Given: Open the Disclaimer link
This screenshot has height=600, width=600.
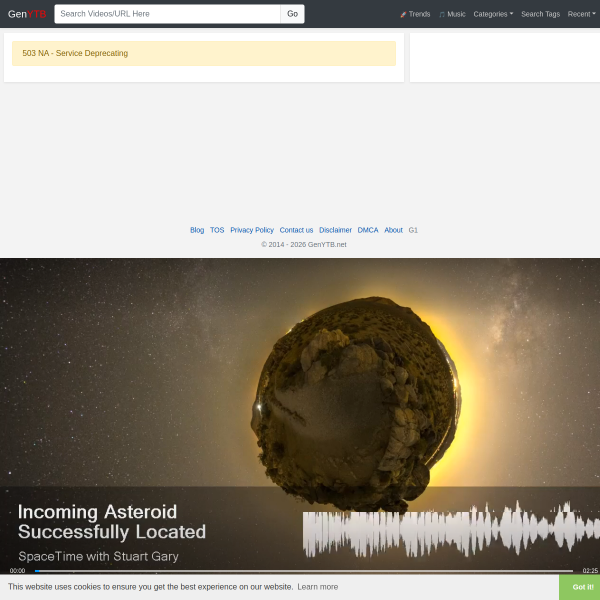Looking at the screenshot, I should coord(335,230).
